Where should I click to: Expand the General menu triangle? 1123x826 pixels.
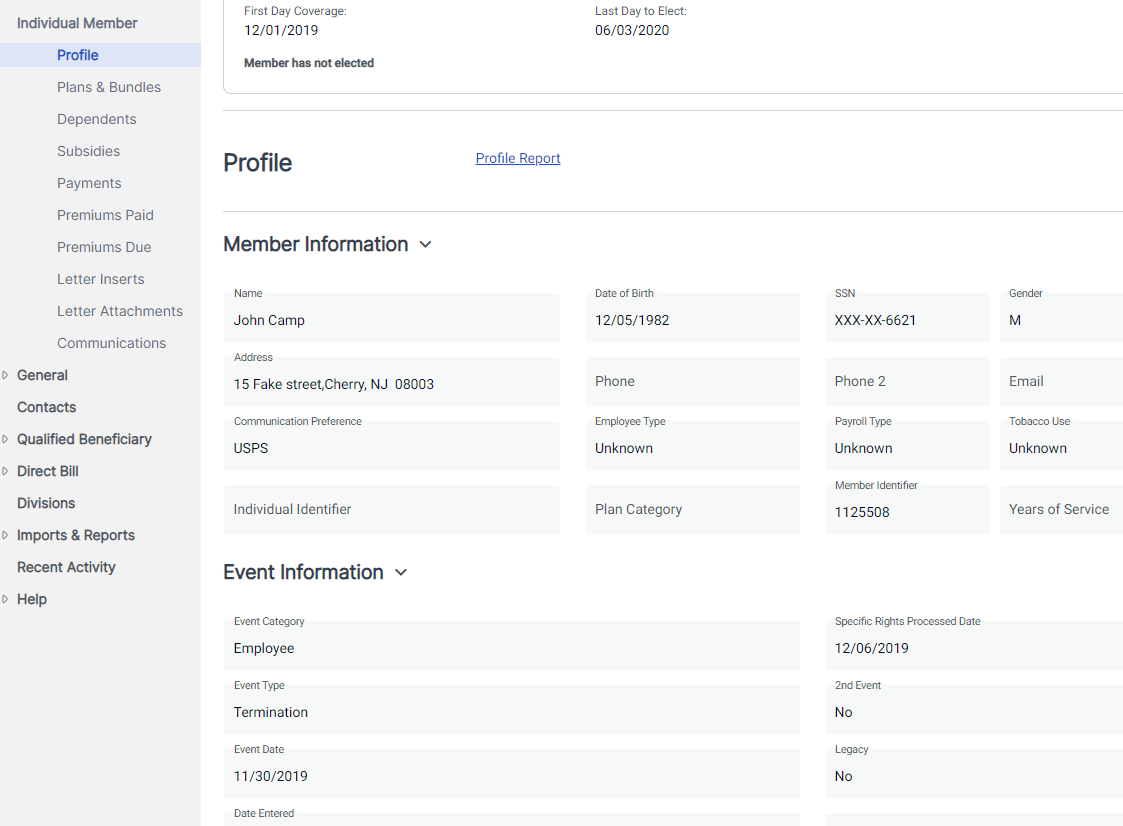(x=5, y=375)
